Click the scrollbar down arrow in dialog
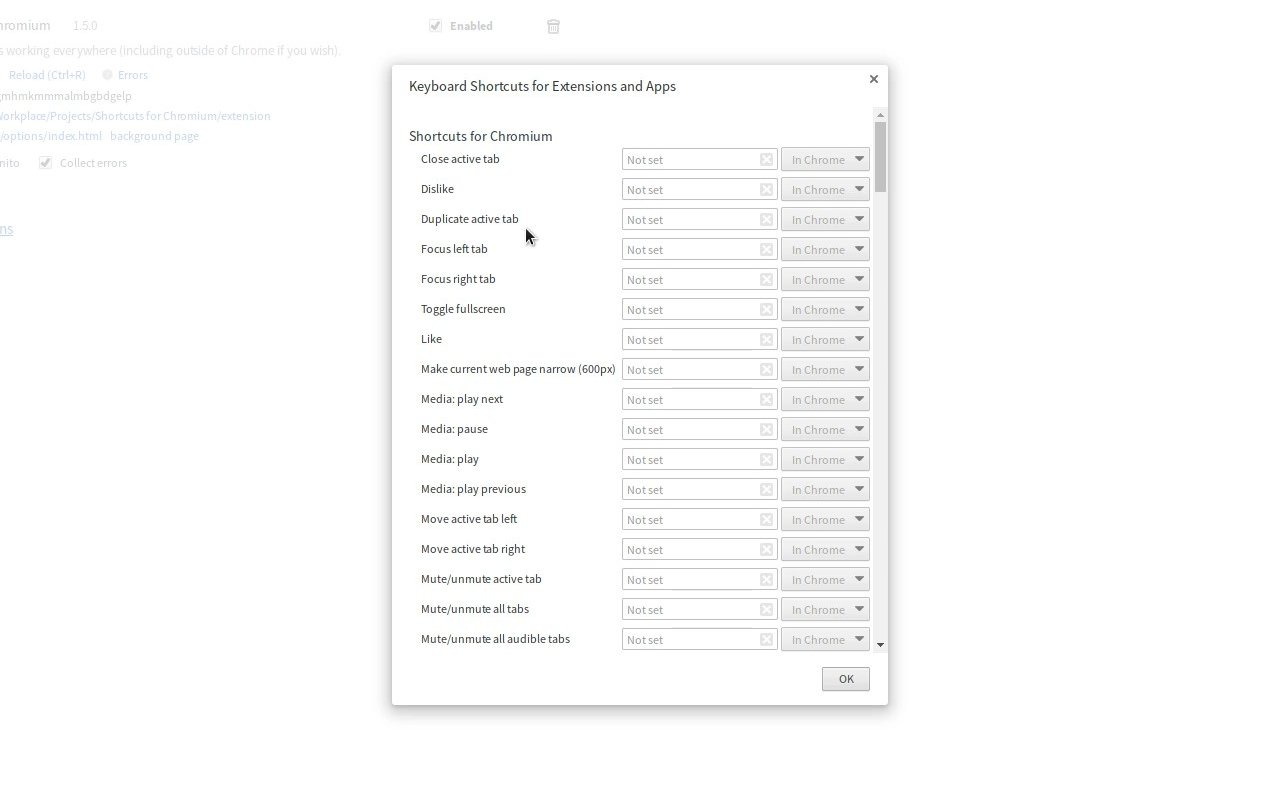This screenshot has width=1280, height=800. pos(880,645)
